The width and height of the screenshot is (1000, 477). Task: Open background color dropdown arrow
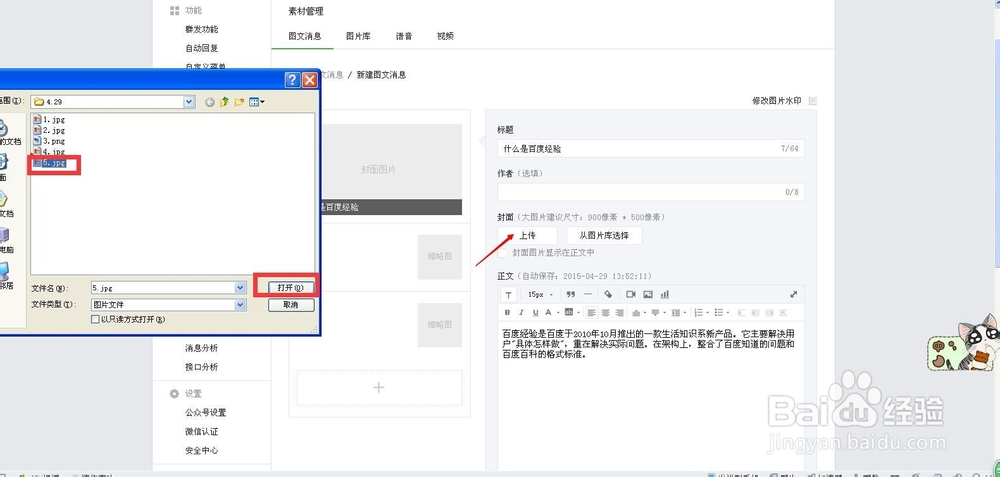[x=578, y=312]
